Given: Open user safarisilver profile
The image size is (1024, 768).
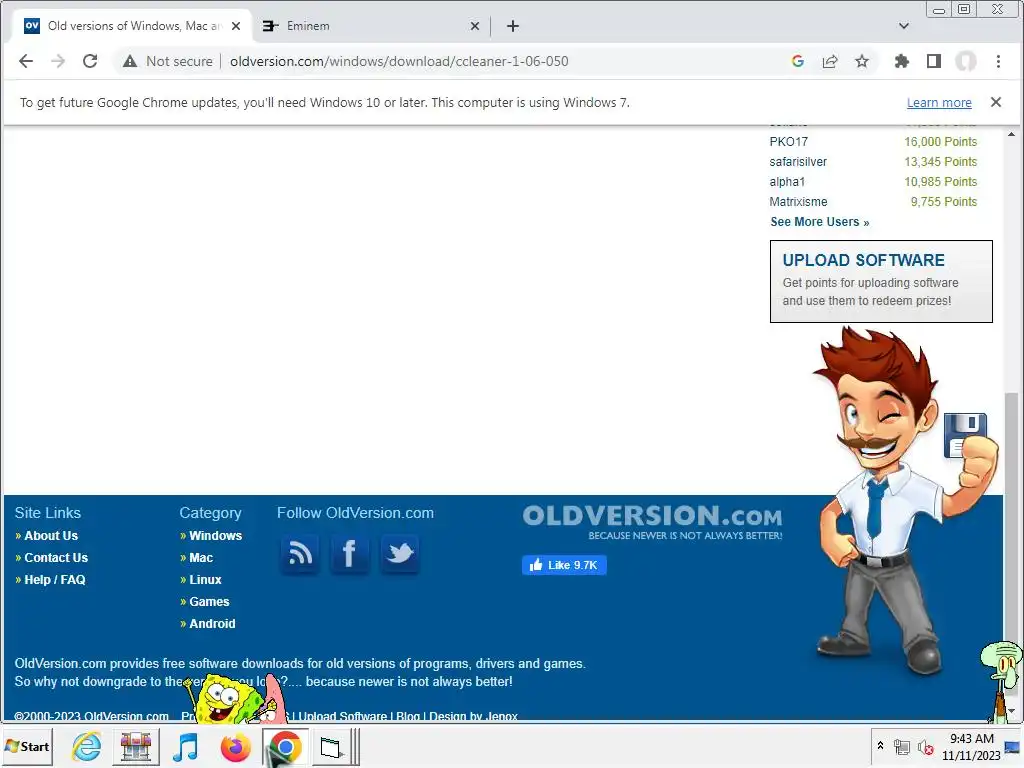Looking at the screenshot, I should tap(797, 161).
